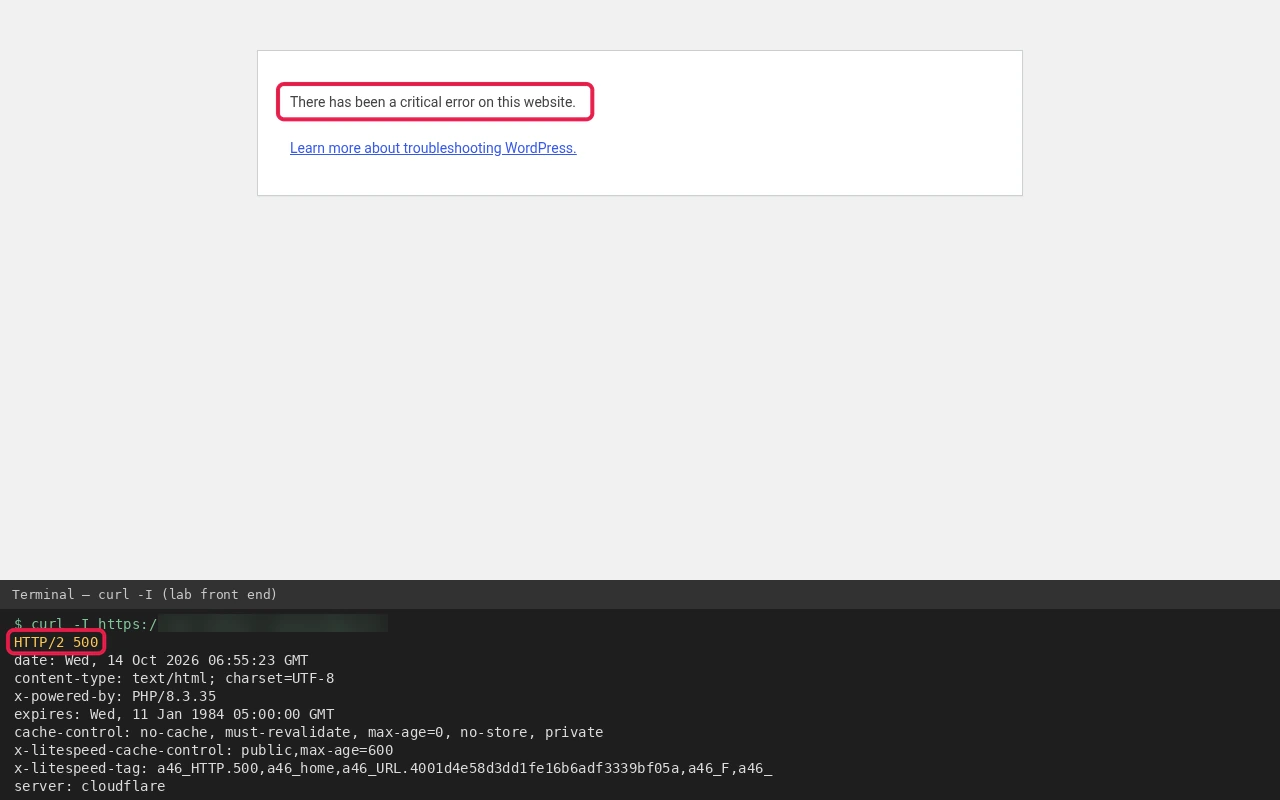Click the 'x-powered-by: PHP/8.3.35' line
The width and height of the screenshot is (1280, 800).
pos(115,696)
